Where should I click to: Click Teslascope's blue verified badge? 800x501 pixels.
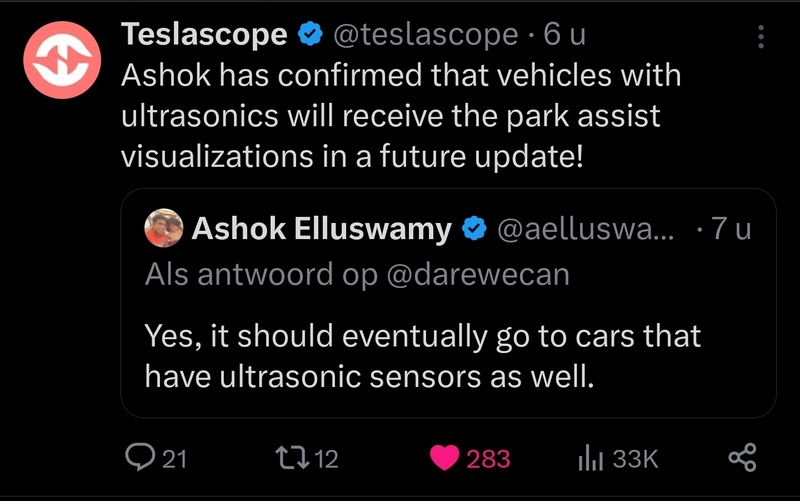coord(310,34)
